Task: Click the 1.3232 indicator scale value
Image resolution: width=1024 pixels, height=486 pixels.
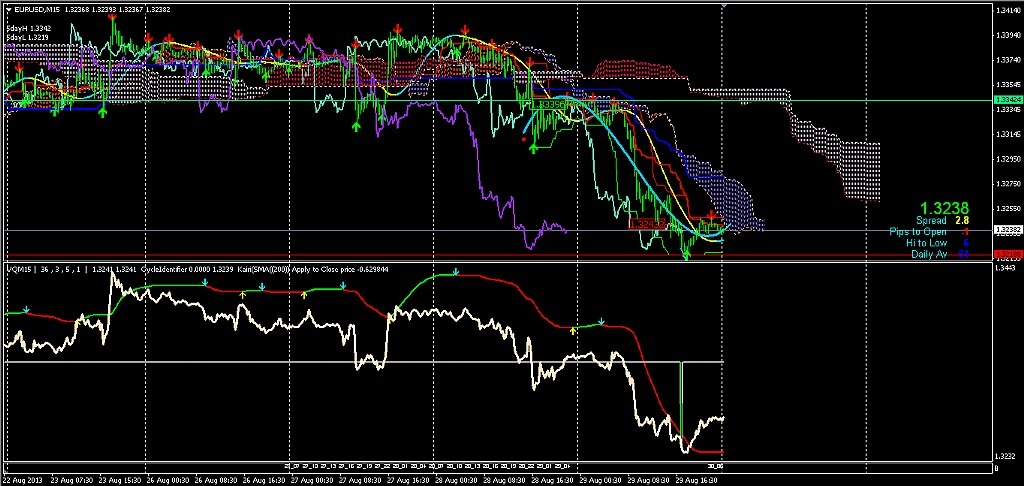Action: point(1004,457)
